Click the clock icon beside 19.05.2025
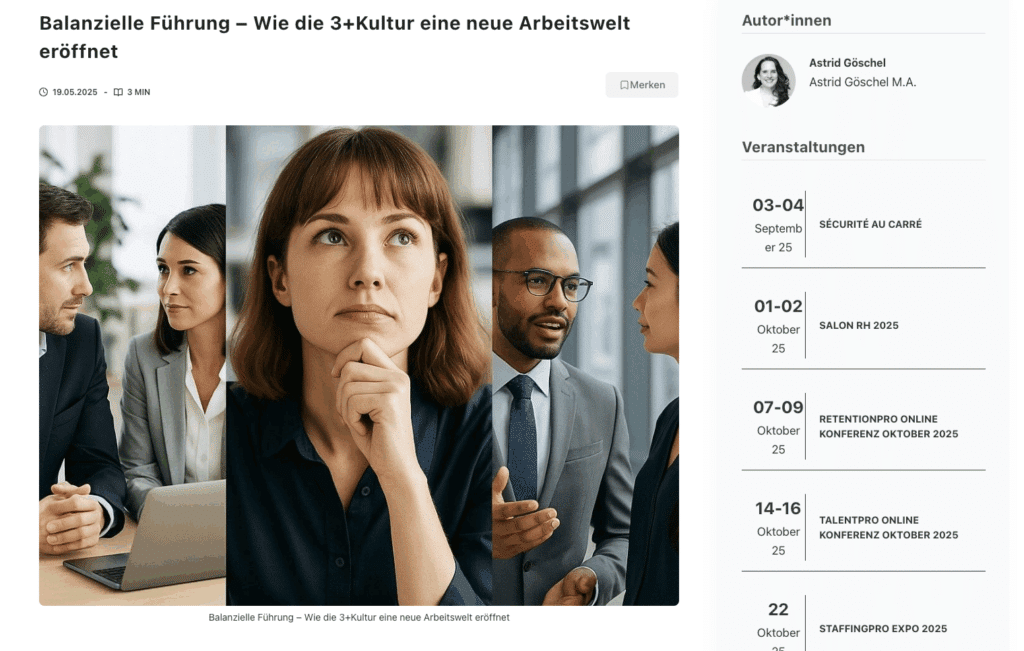This screenshot has height=651, width=1024. [44, 92]
